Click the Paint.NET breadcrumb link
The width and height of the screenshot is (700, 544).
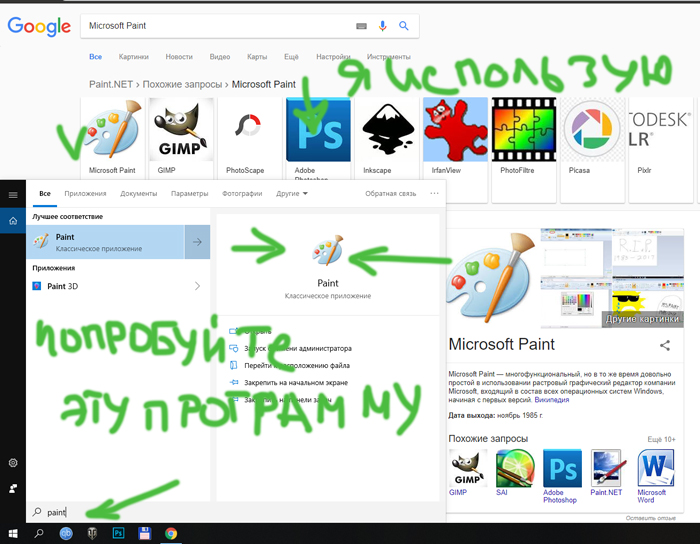point(111,84)
